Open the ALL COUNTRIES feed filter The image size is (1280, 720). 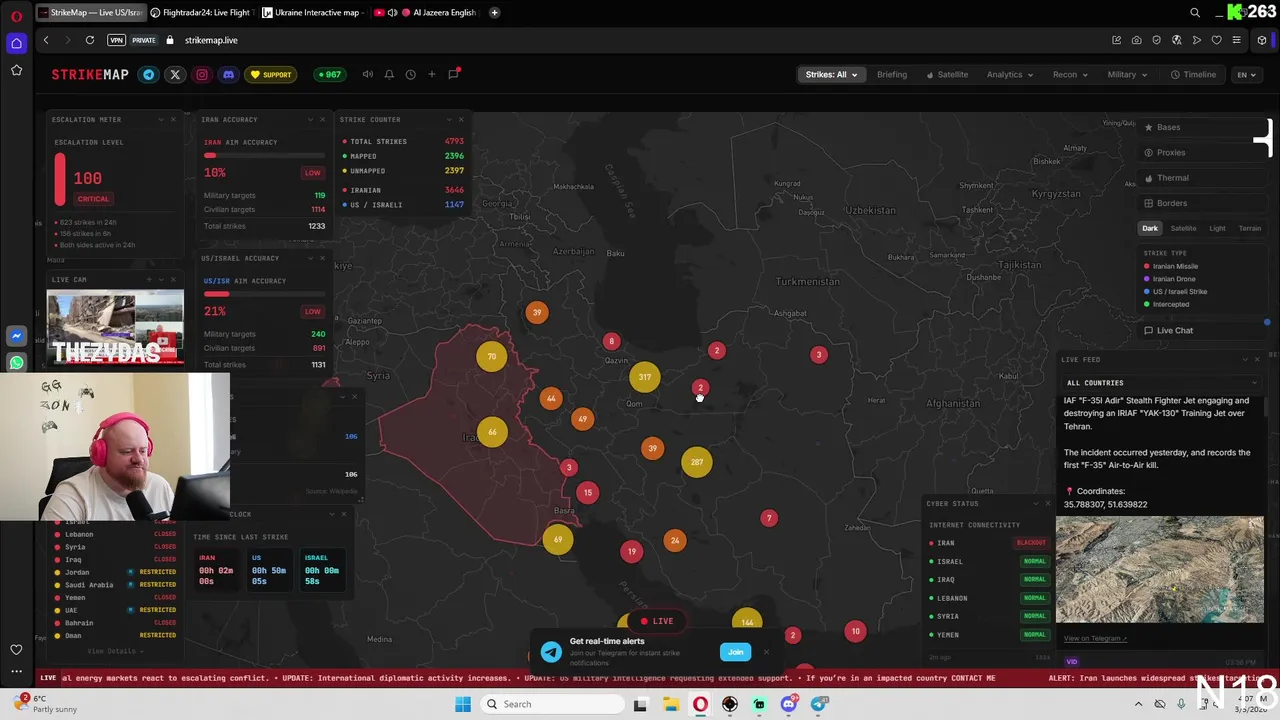click(x=1162, y=383)
